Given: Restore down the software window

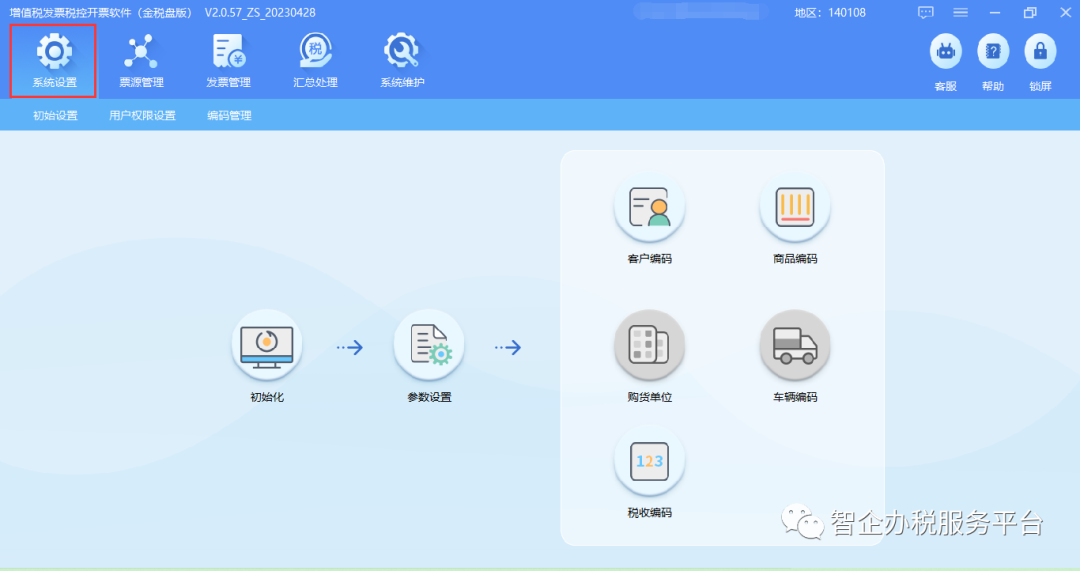Looking at the screenshot, I should pos(1030,12).
